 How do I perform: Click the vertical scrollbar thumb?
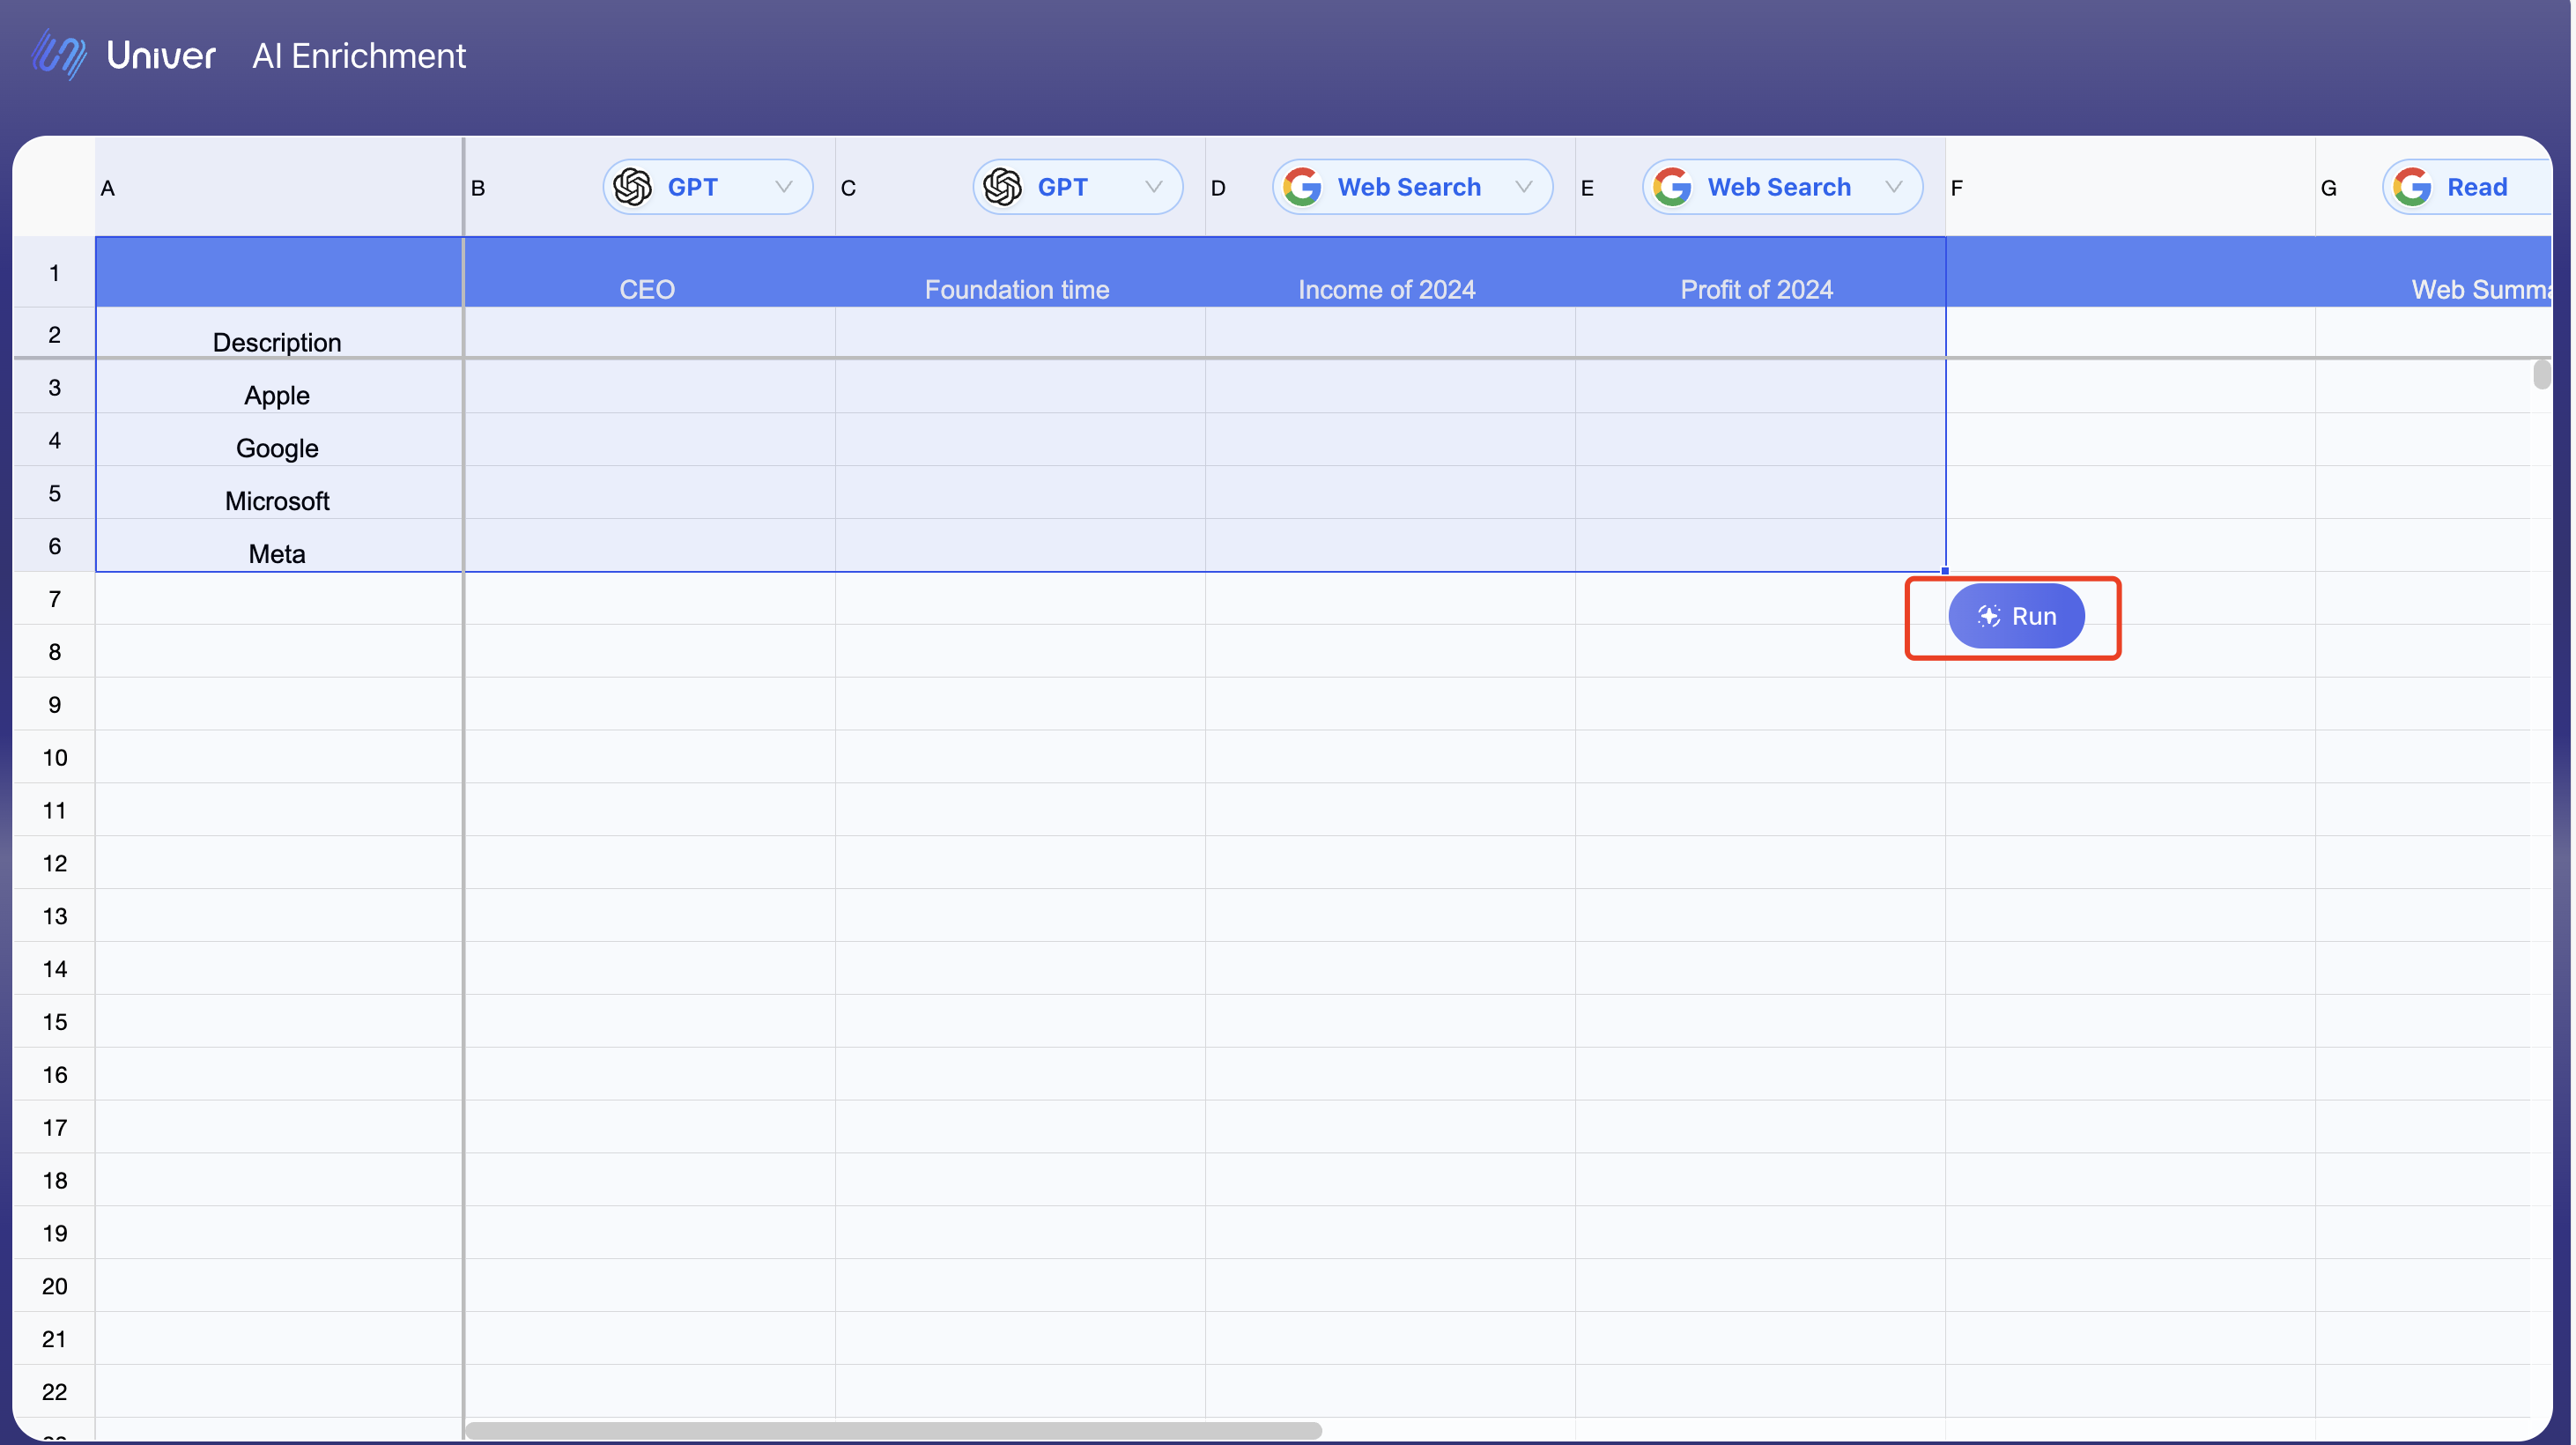click(2541, 374)
